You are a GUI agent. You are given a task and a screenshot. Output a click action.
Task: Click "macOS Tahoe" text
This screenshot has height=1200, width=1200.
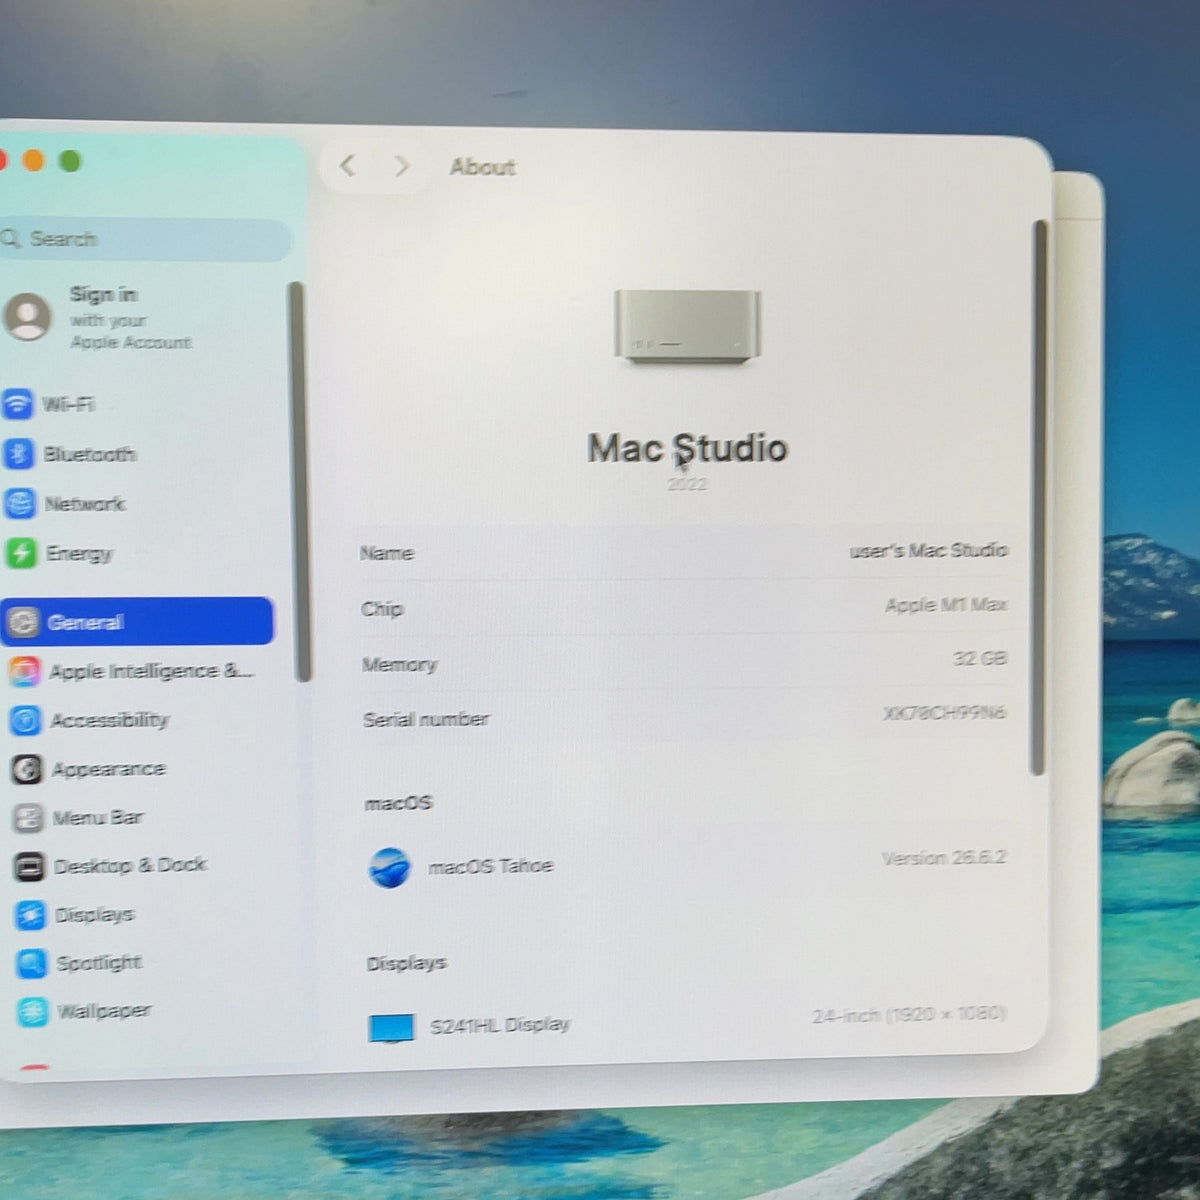point(490,866)
